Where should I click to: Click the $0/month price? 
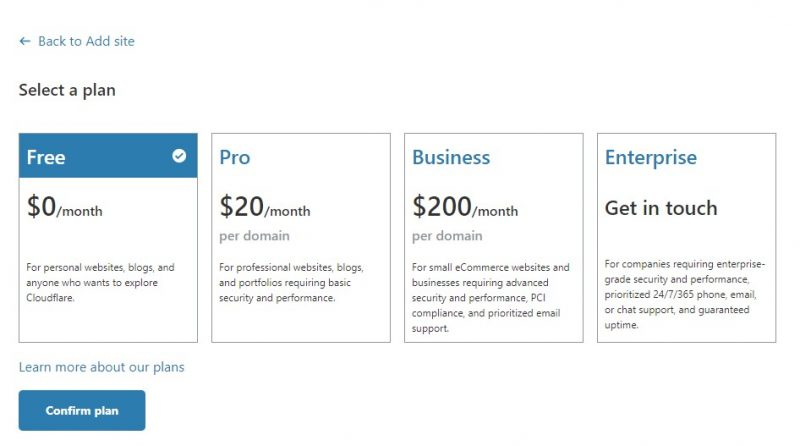65,208
